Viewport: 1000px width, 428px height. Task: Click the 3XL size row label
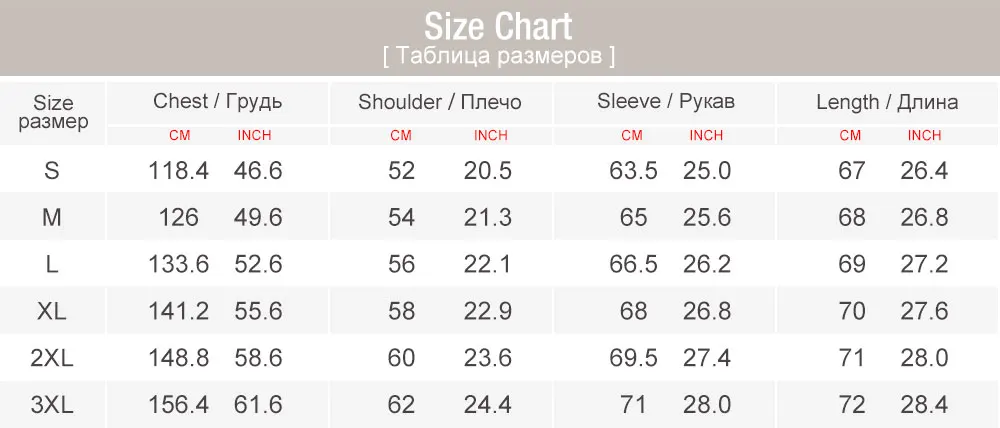point(52,405)
